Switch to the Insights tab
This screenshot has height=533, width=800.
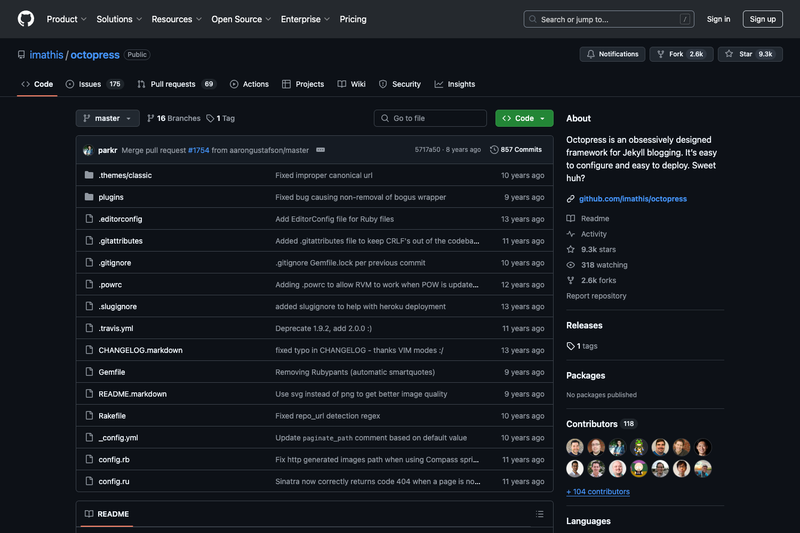pos(455,84)
